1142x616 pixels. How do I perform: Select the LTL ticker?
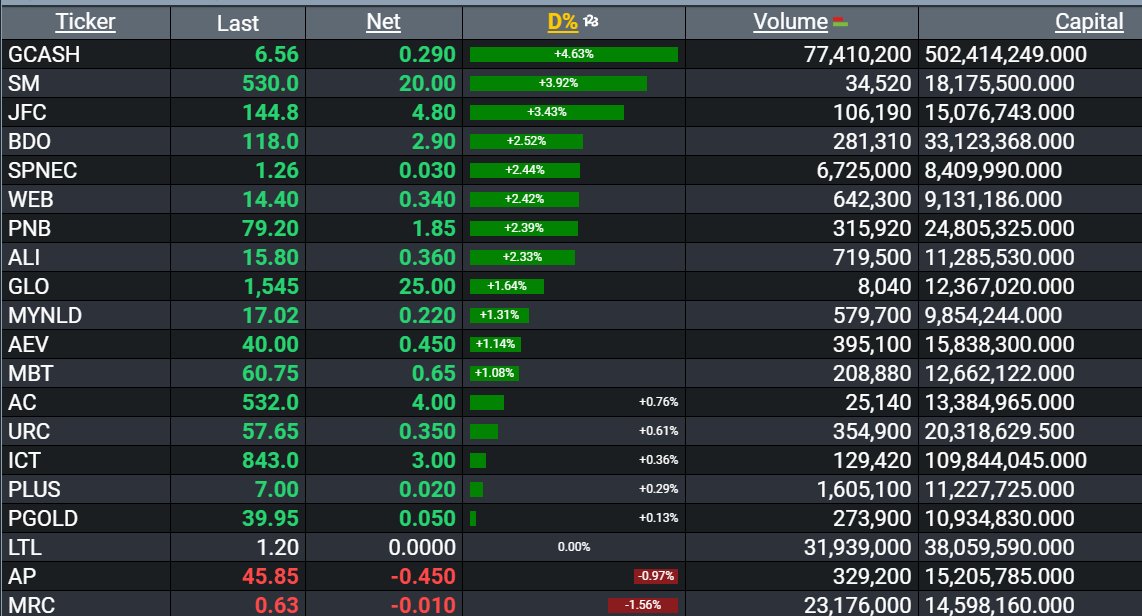(25, 548)
